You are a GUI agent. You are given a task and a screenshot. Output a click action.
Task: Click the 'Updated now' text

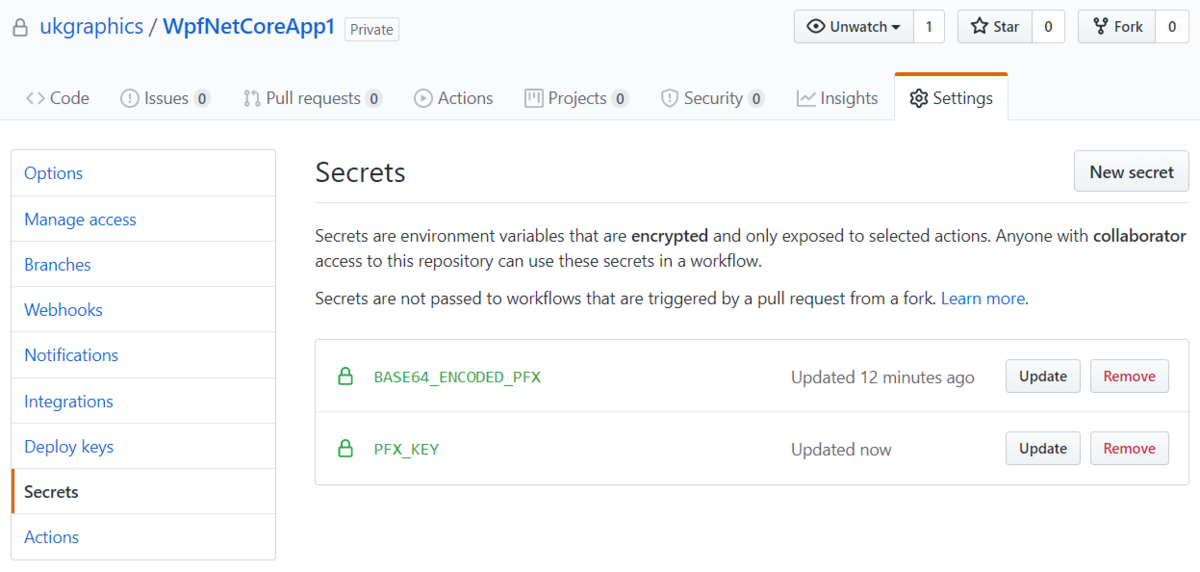click(x=841, y=449)
